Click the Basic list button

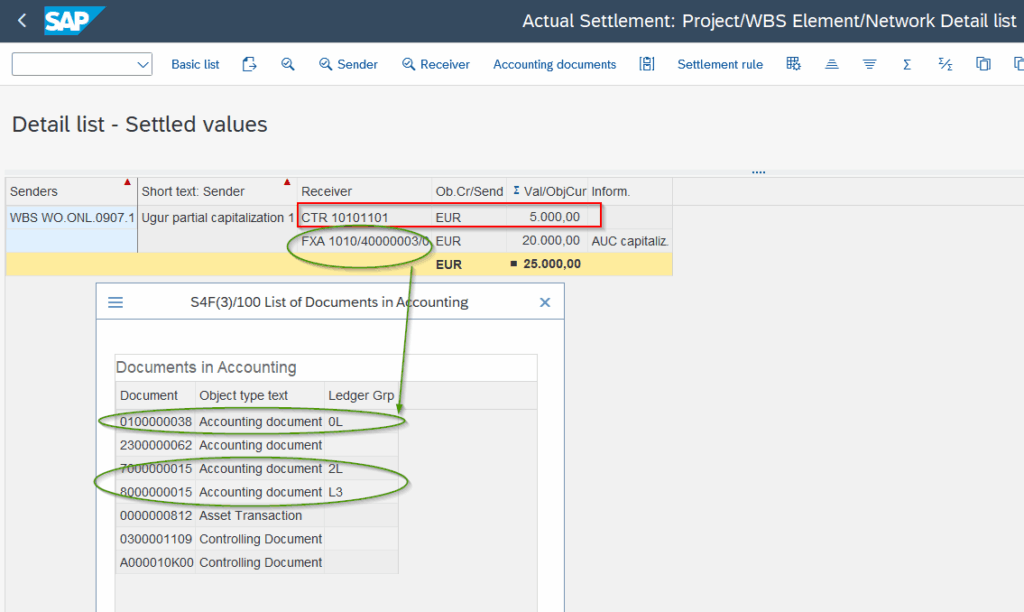click(x=195, y=64)
